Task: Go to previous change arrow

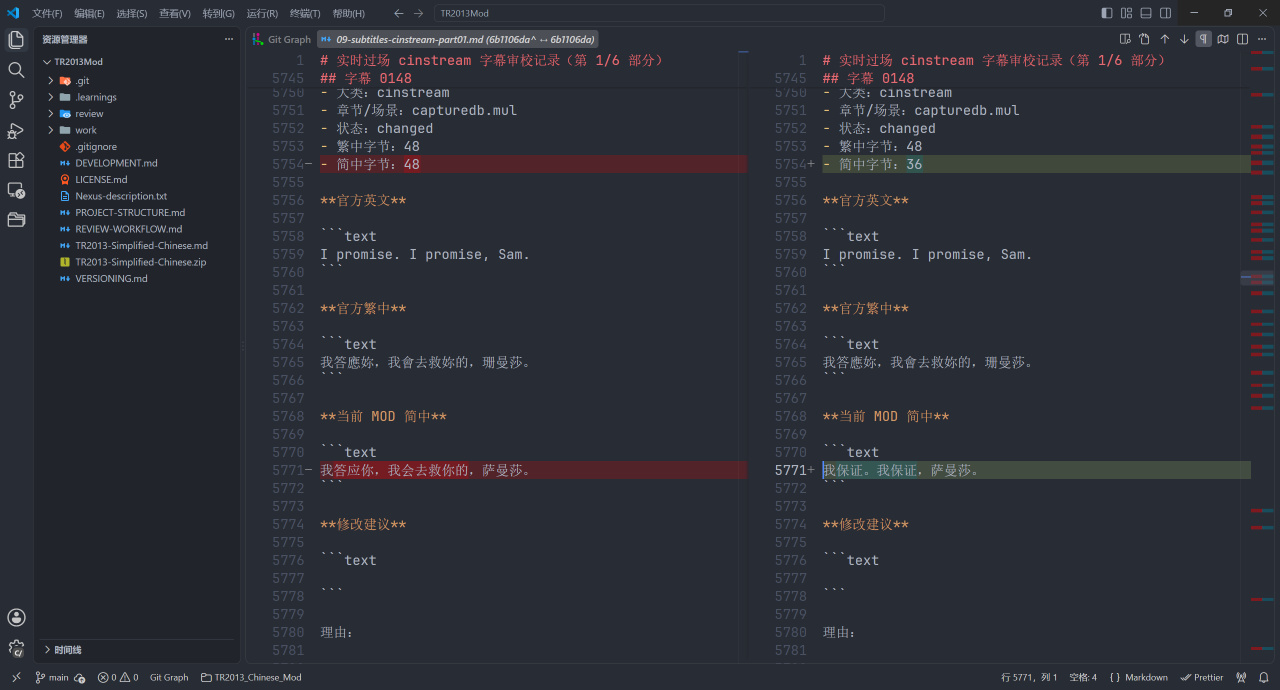Action: click(x=1164, y=39)
